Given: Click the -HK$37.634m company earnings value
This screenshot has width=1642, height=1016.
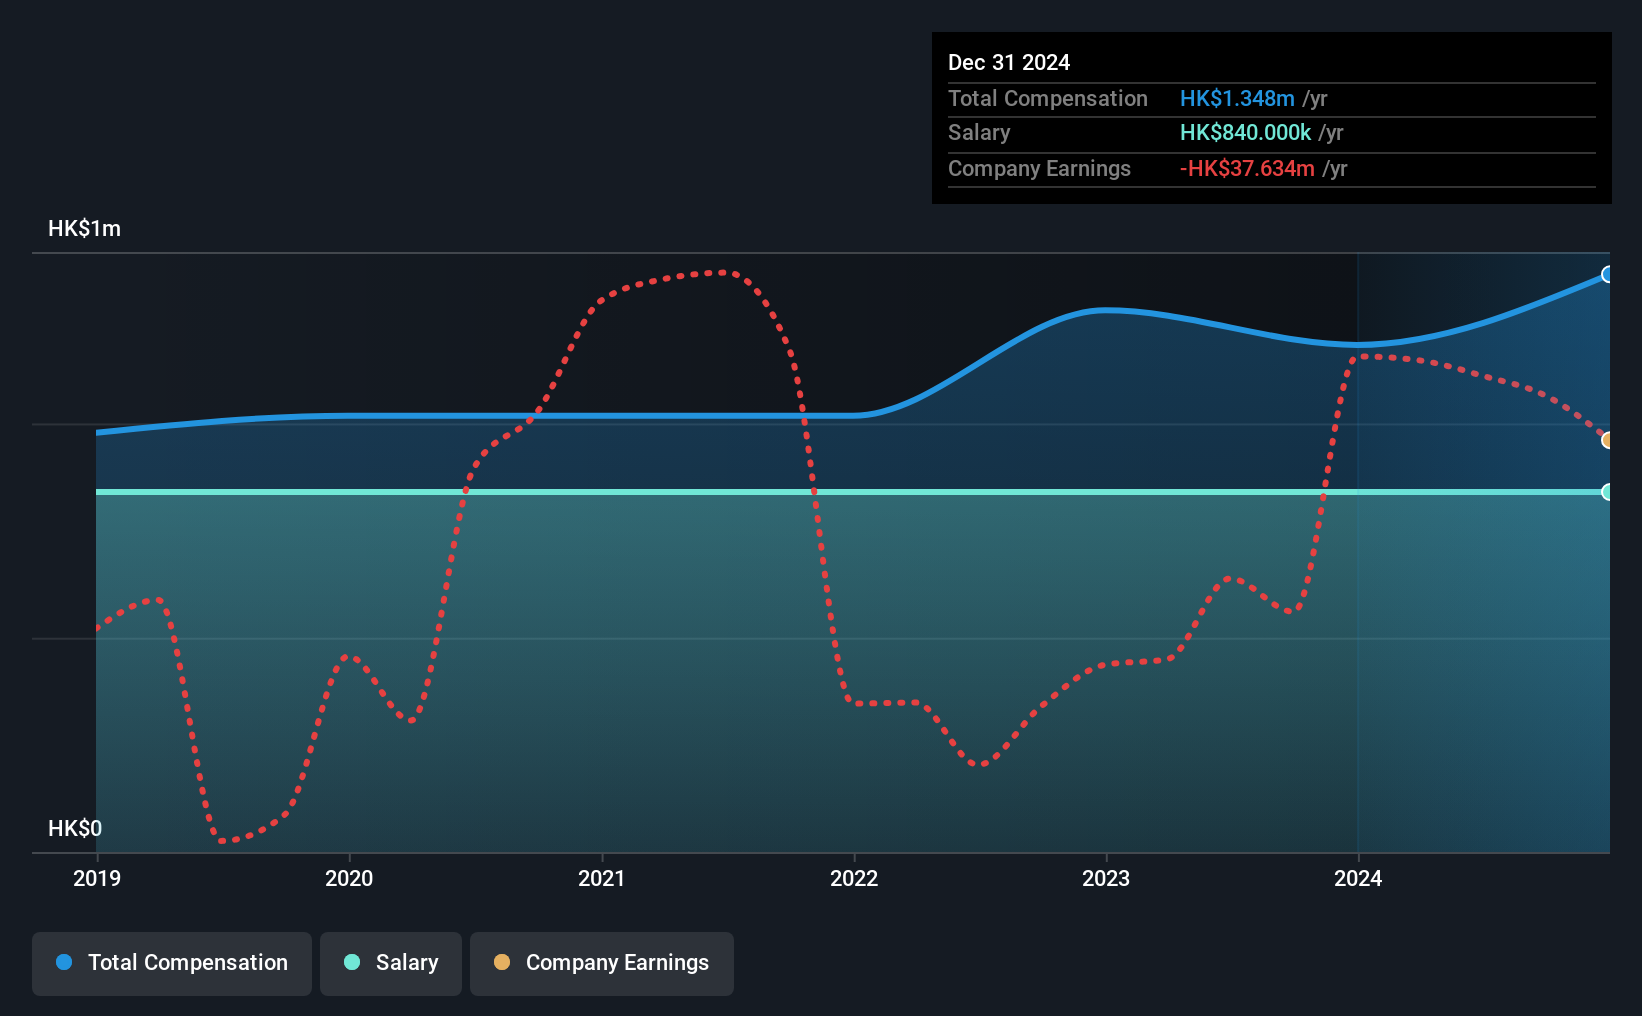Looking at the screenshot, I should coord(1247,168).
